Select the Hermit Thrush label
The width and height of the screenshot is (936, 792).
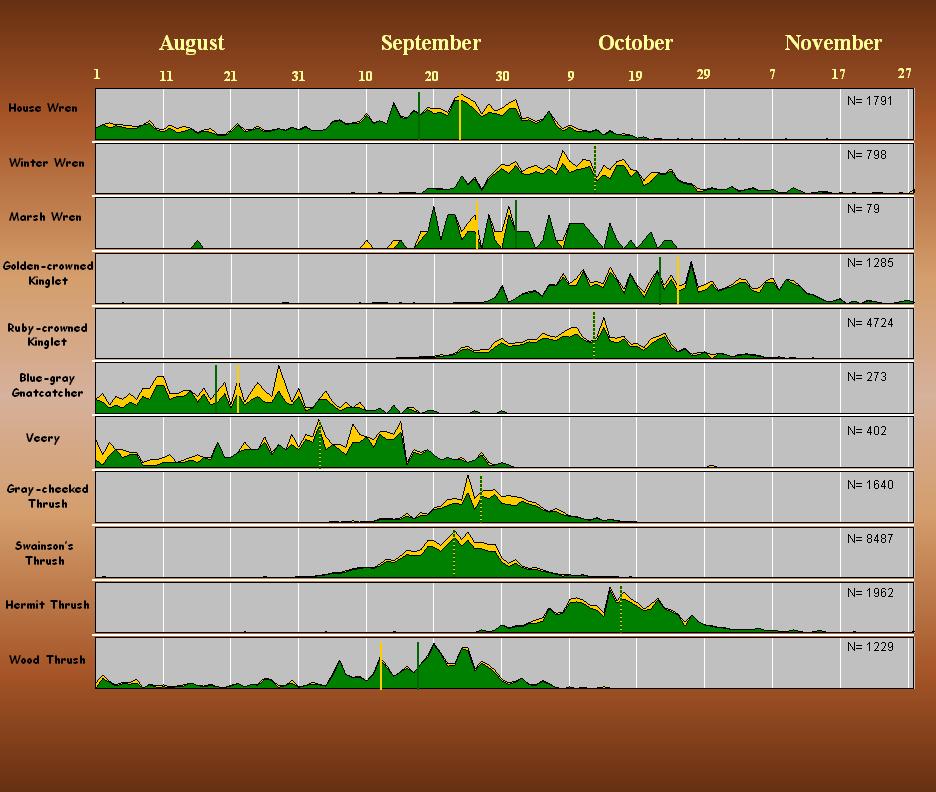point(47,605)
